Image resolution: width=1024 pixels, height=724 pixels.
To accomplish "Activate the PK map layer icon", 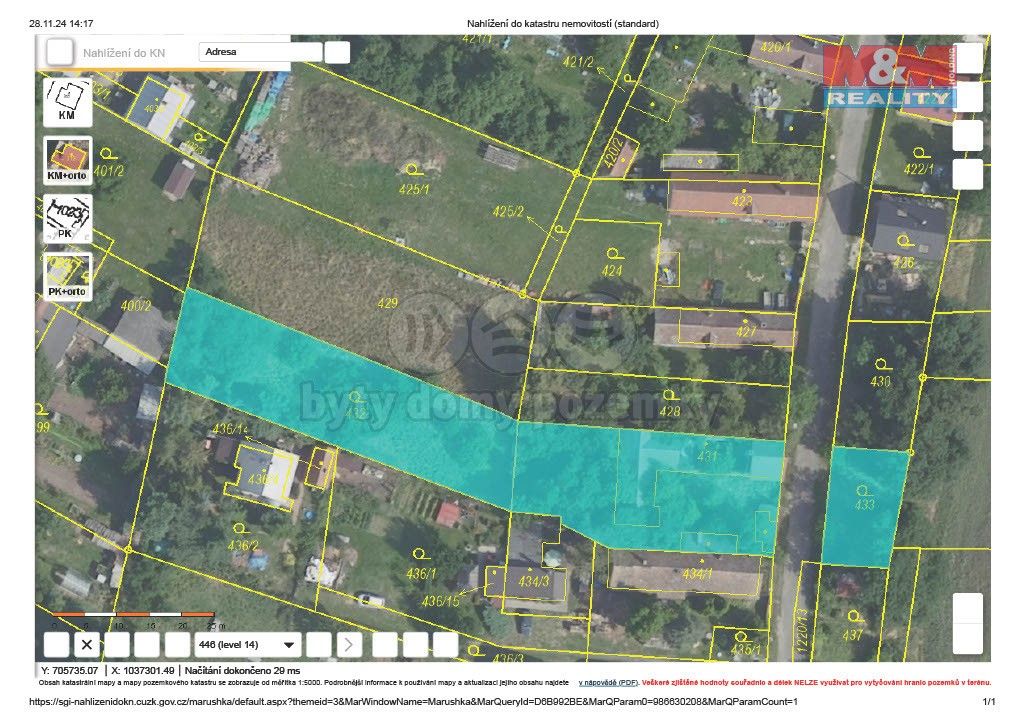I will [x=68, y=218].
